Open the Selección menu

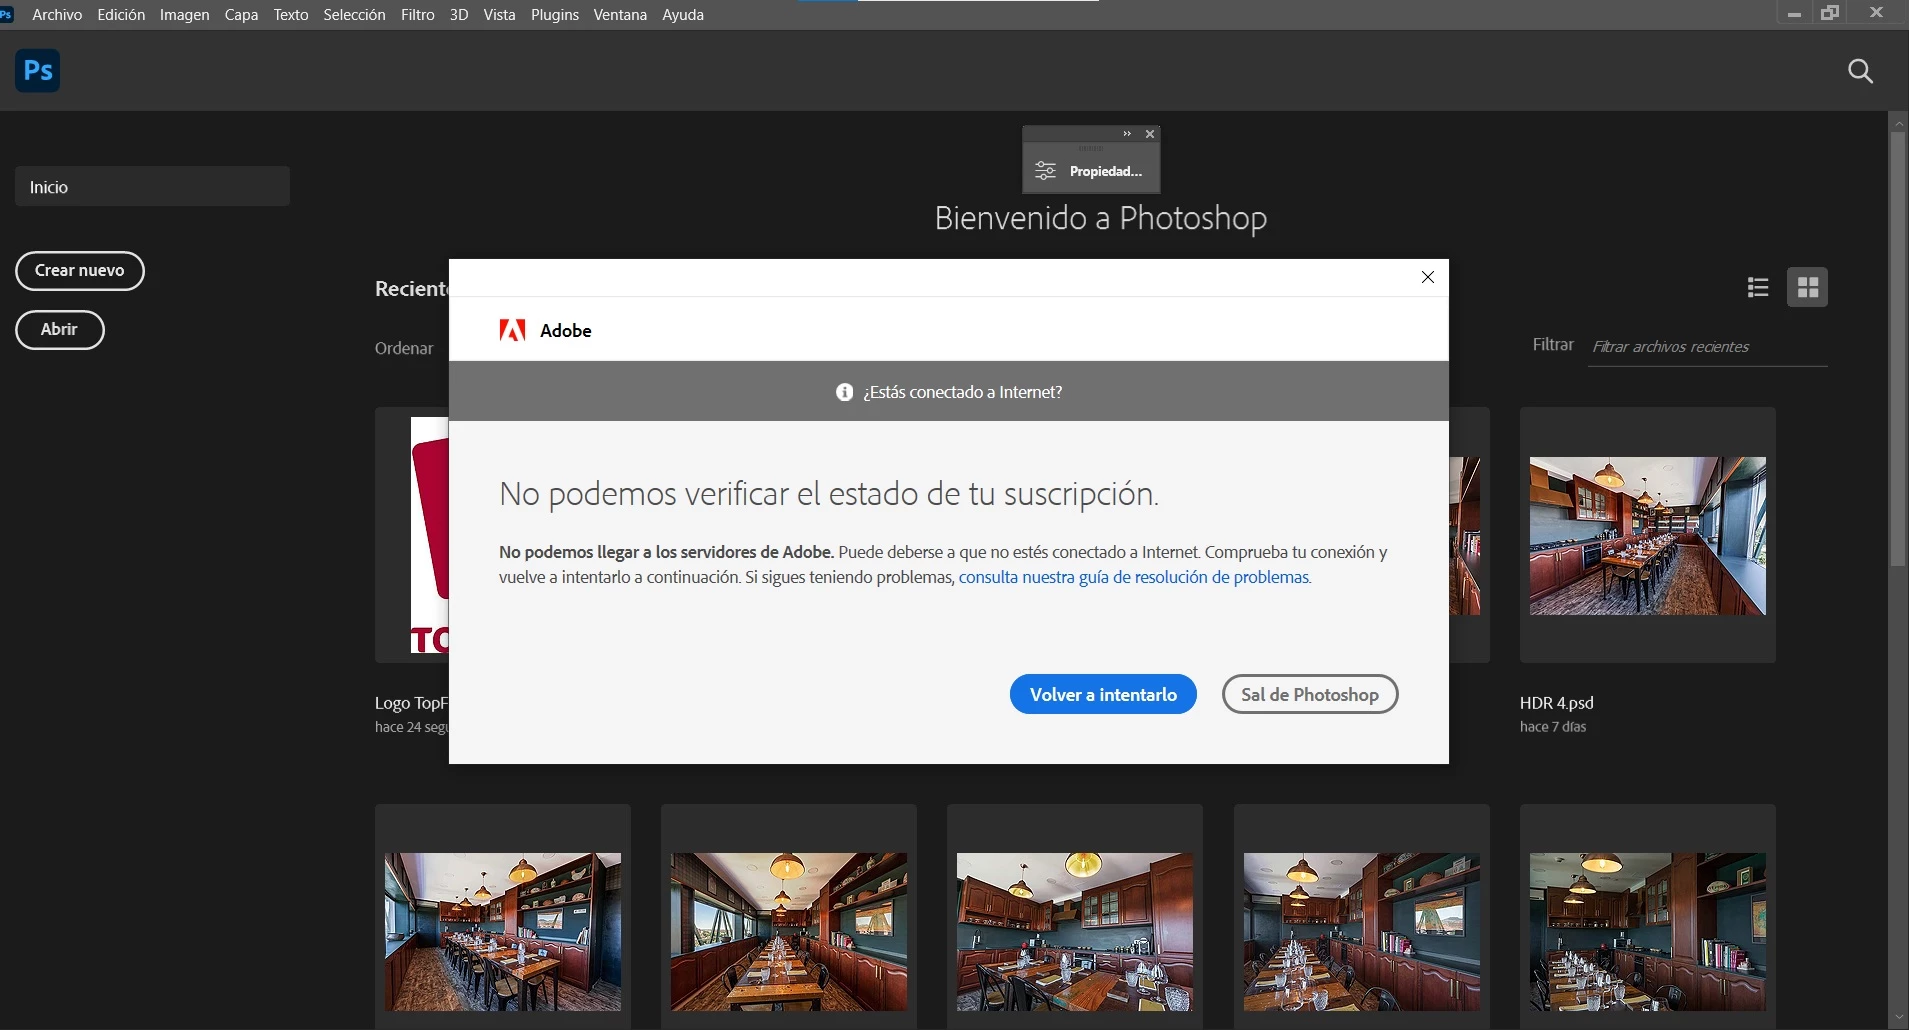(354, 15)
